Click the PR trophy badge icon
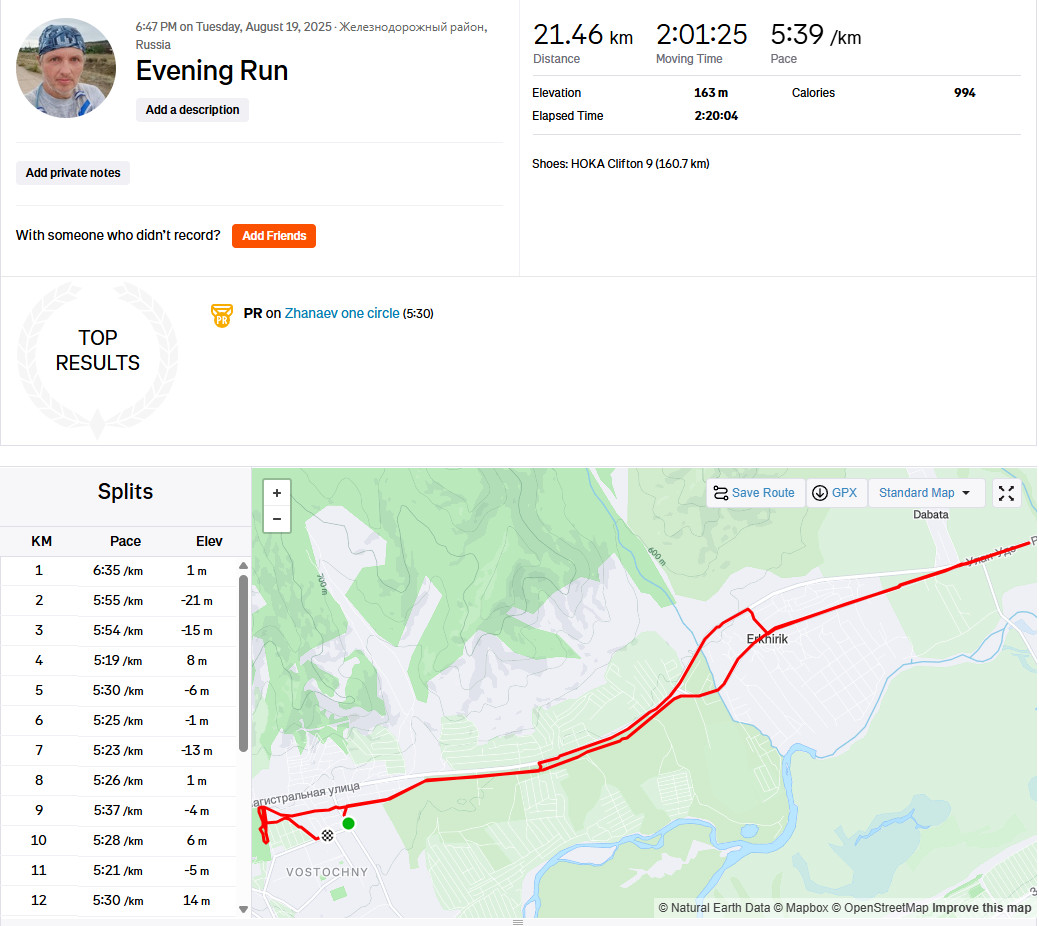The height and width of the screenshot is (926, 1039). click(222, 316)
